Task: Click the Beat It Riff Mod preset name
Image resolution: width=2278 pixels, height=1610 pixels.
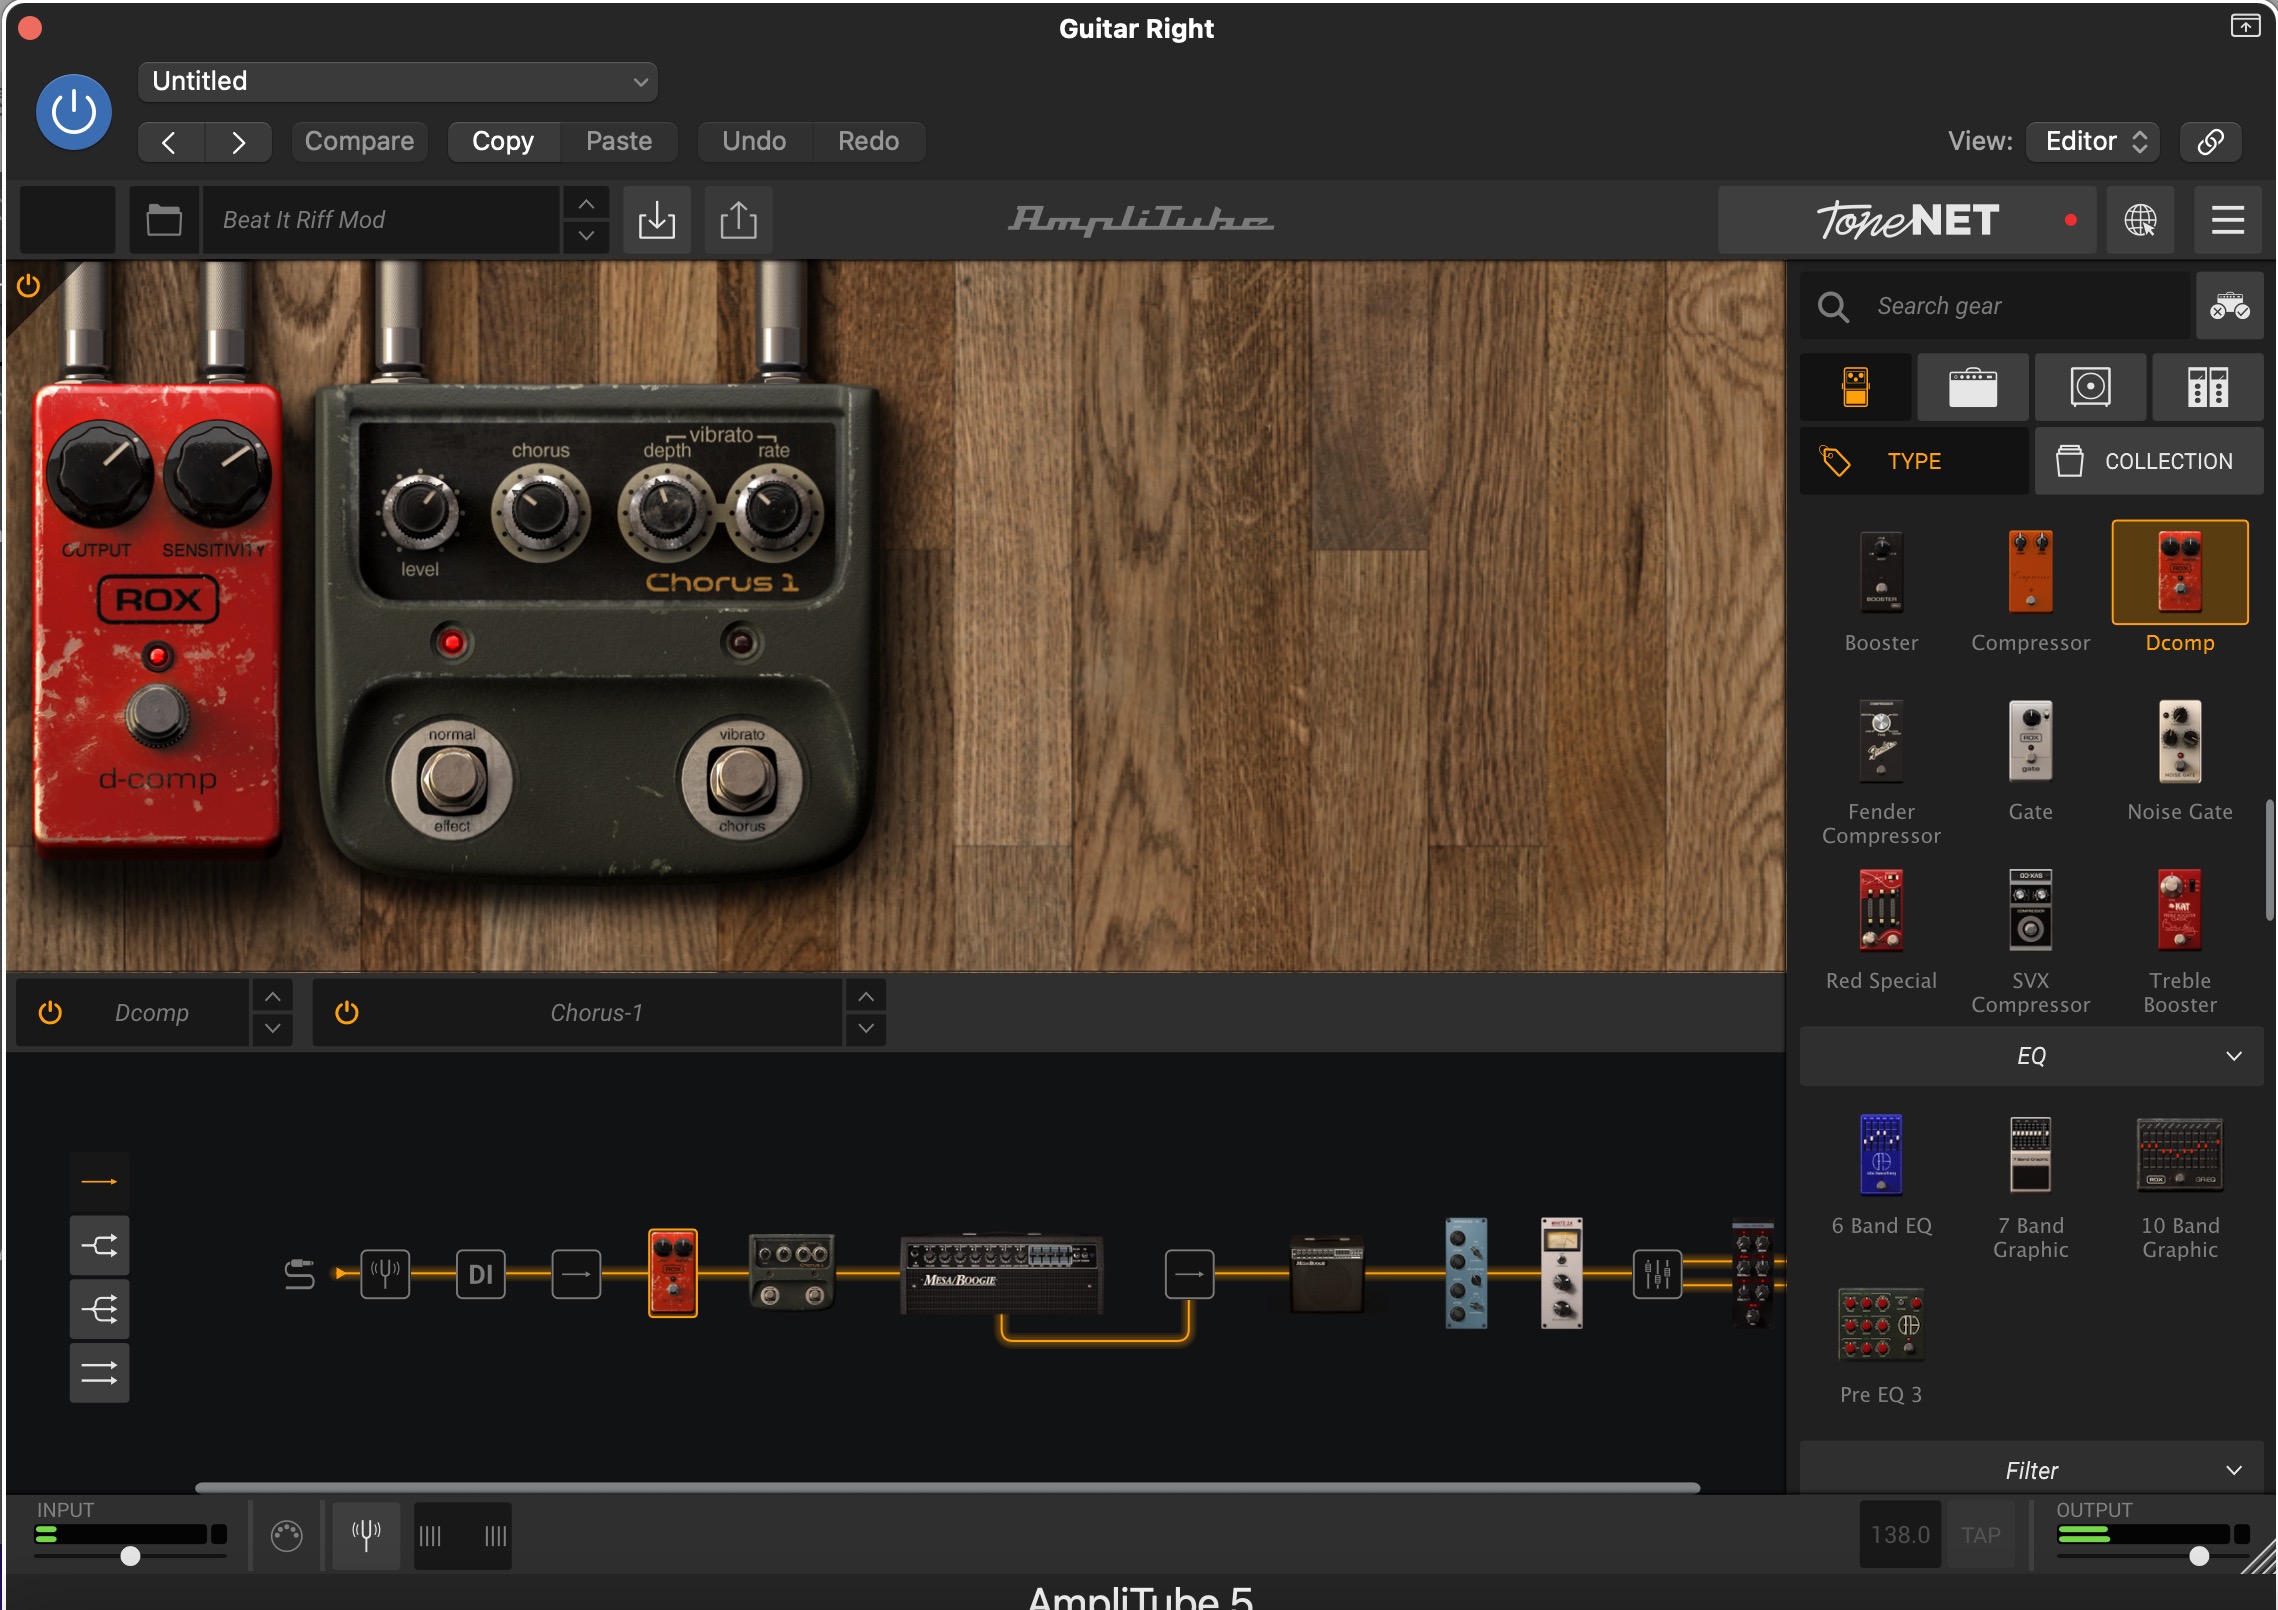Action: 380,220
